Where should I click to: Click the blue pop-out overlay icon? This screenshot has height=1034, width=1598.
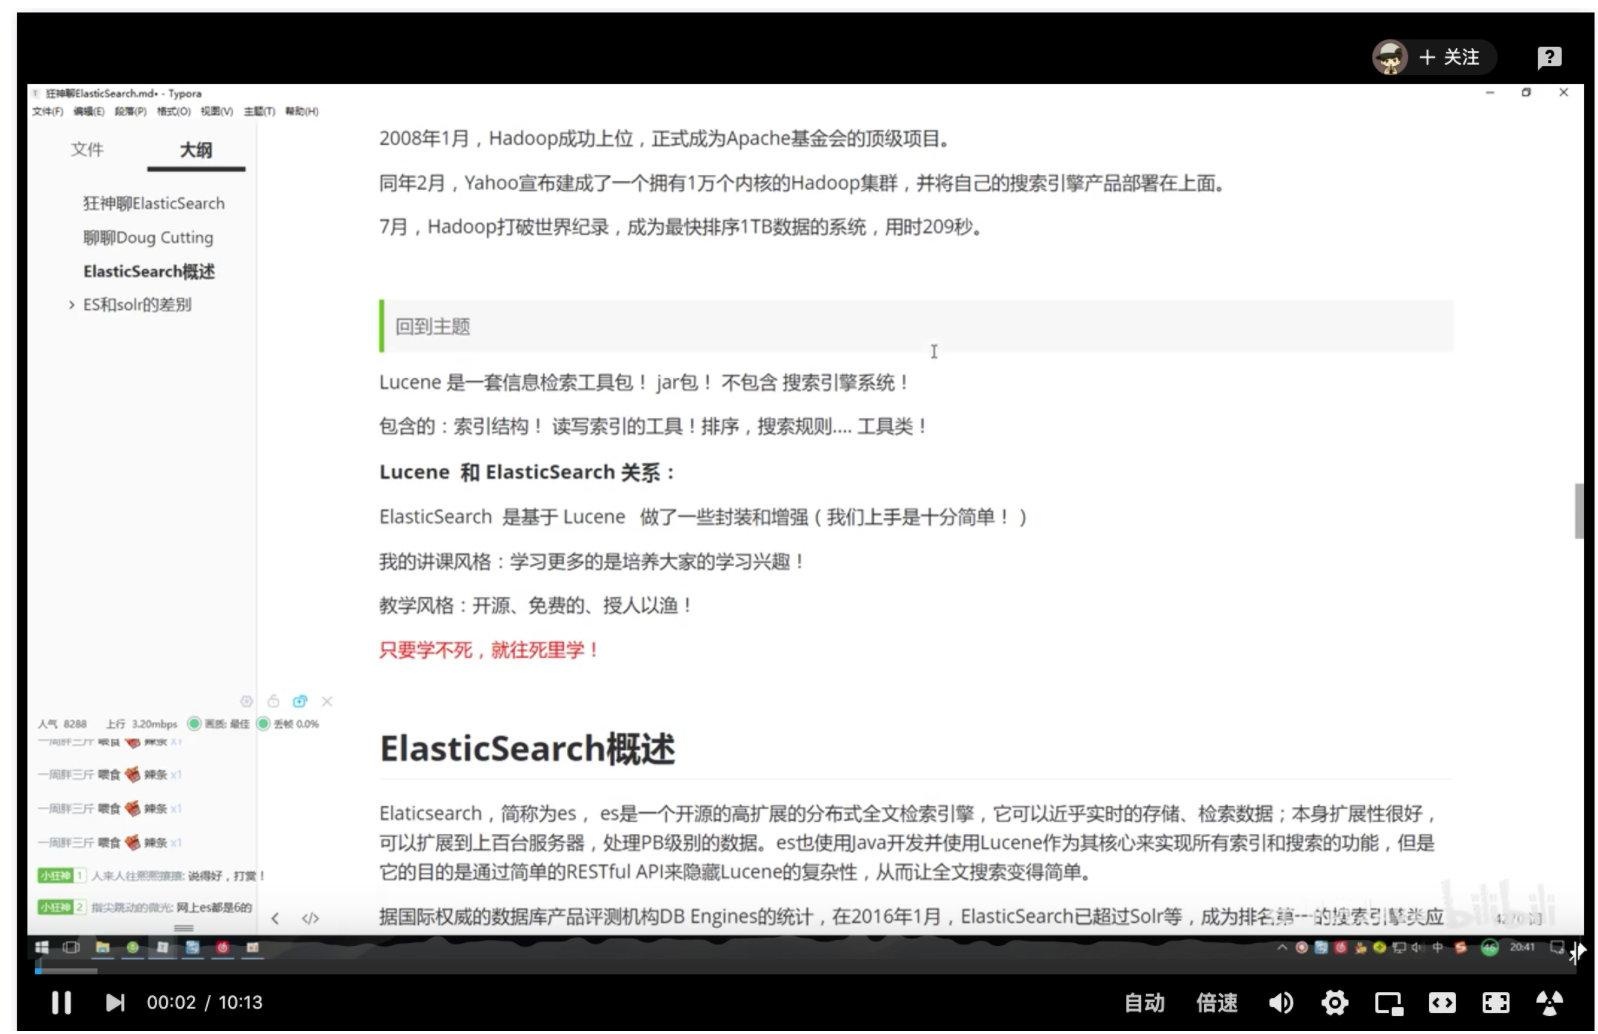tap(300, 701)
